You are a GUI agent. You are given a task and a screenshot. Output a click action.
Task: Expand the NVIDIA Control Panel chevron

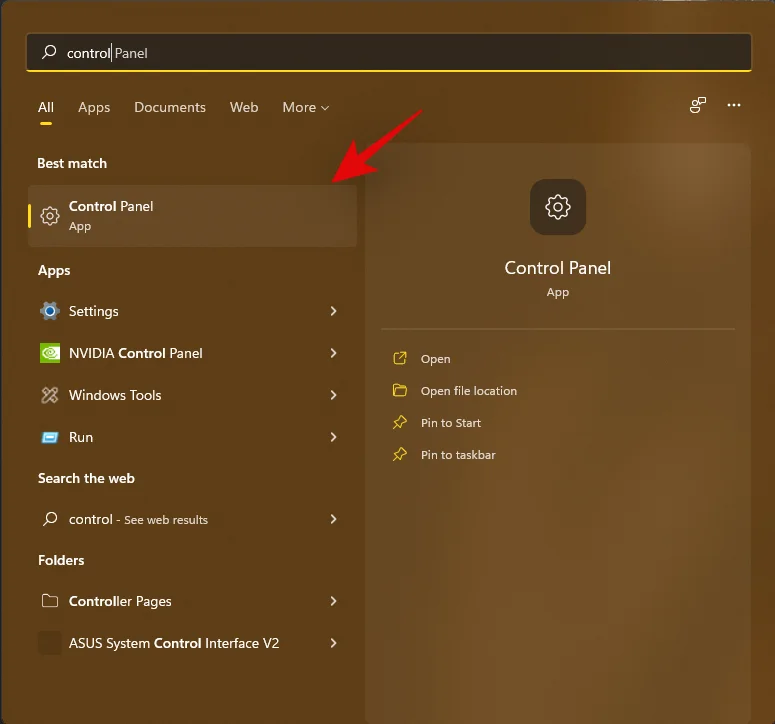(x=333, y=353)
